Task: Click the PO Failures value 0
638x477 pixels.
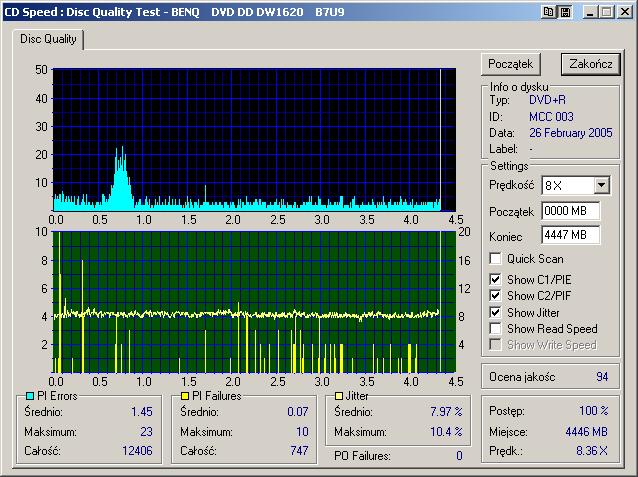Action: [x=459, y=456]
